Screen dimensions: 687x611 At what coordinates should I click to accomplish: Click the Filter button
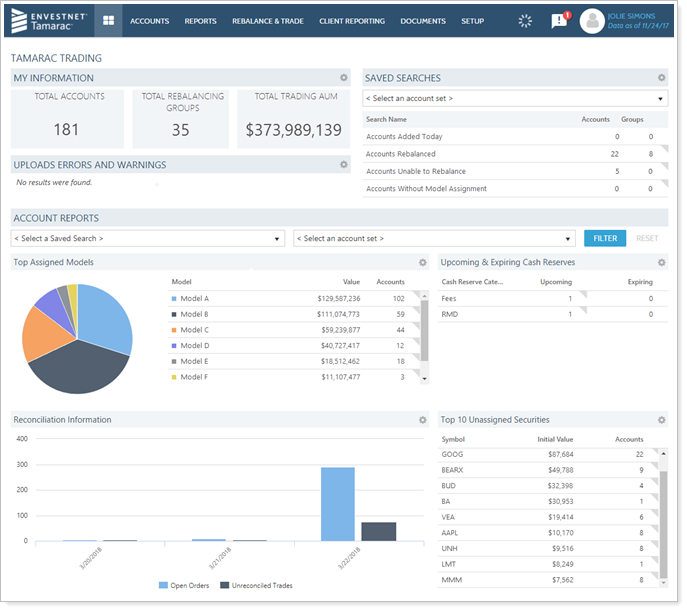click(604, 239)
